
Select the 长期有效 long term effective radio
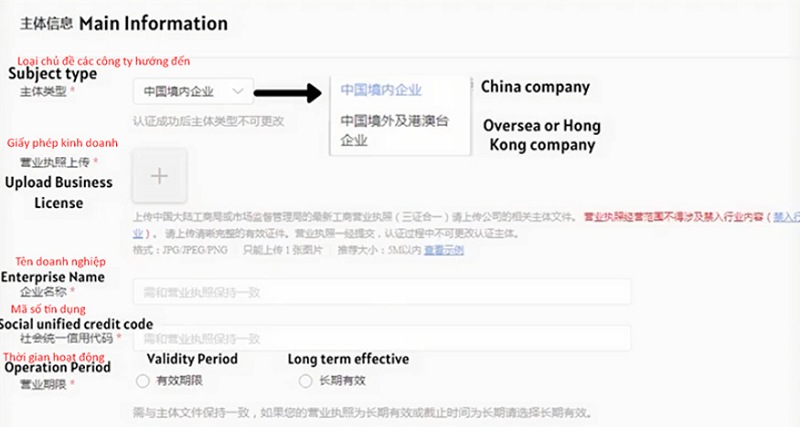[305, 380]
